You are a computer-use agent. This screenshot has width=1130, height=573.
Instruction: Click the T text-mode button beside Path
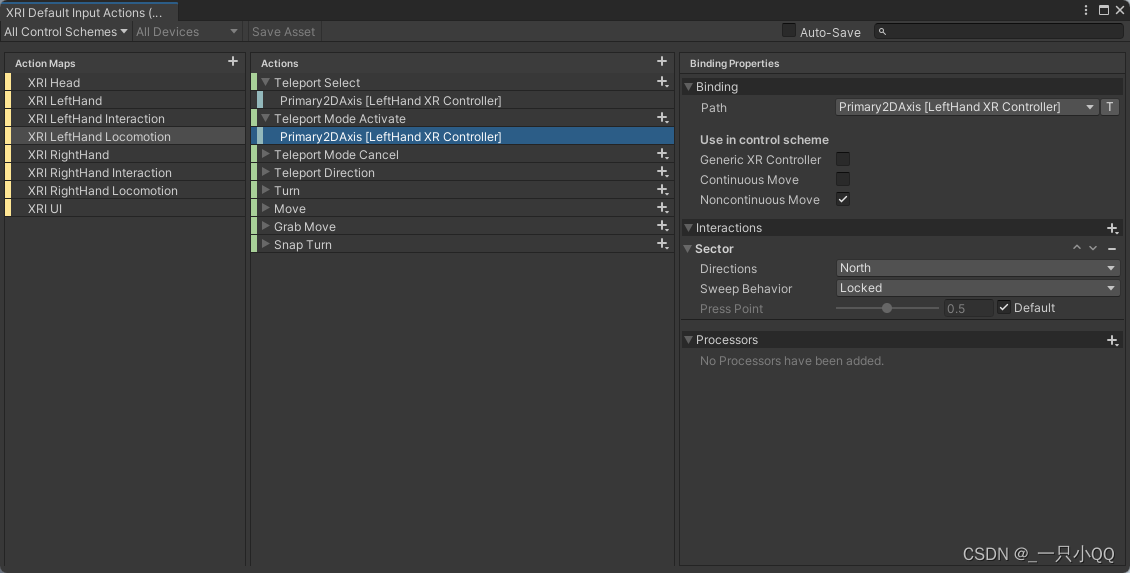(1110, 107)
